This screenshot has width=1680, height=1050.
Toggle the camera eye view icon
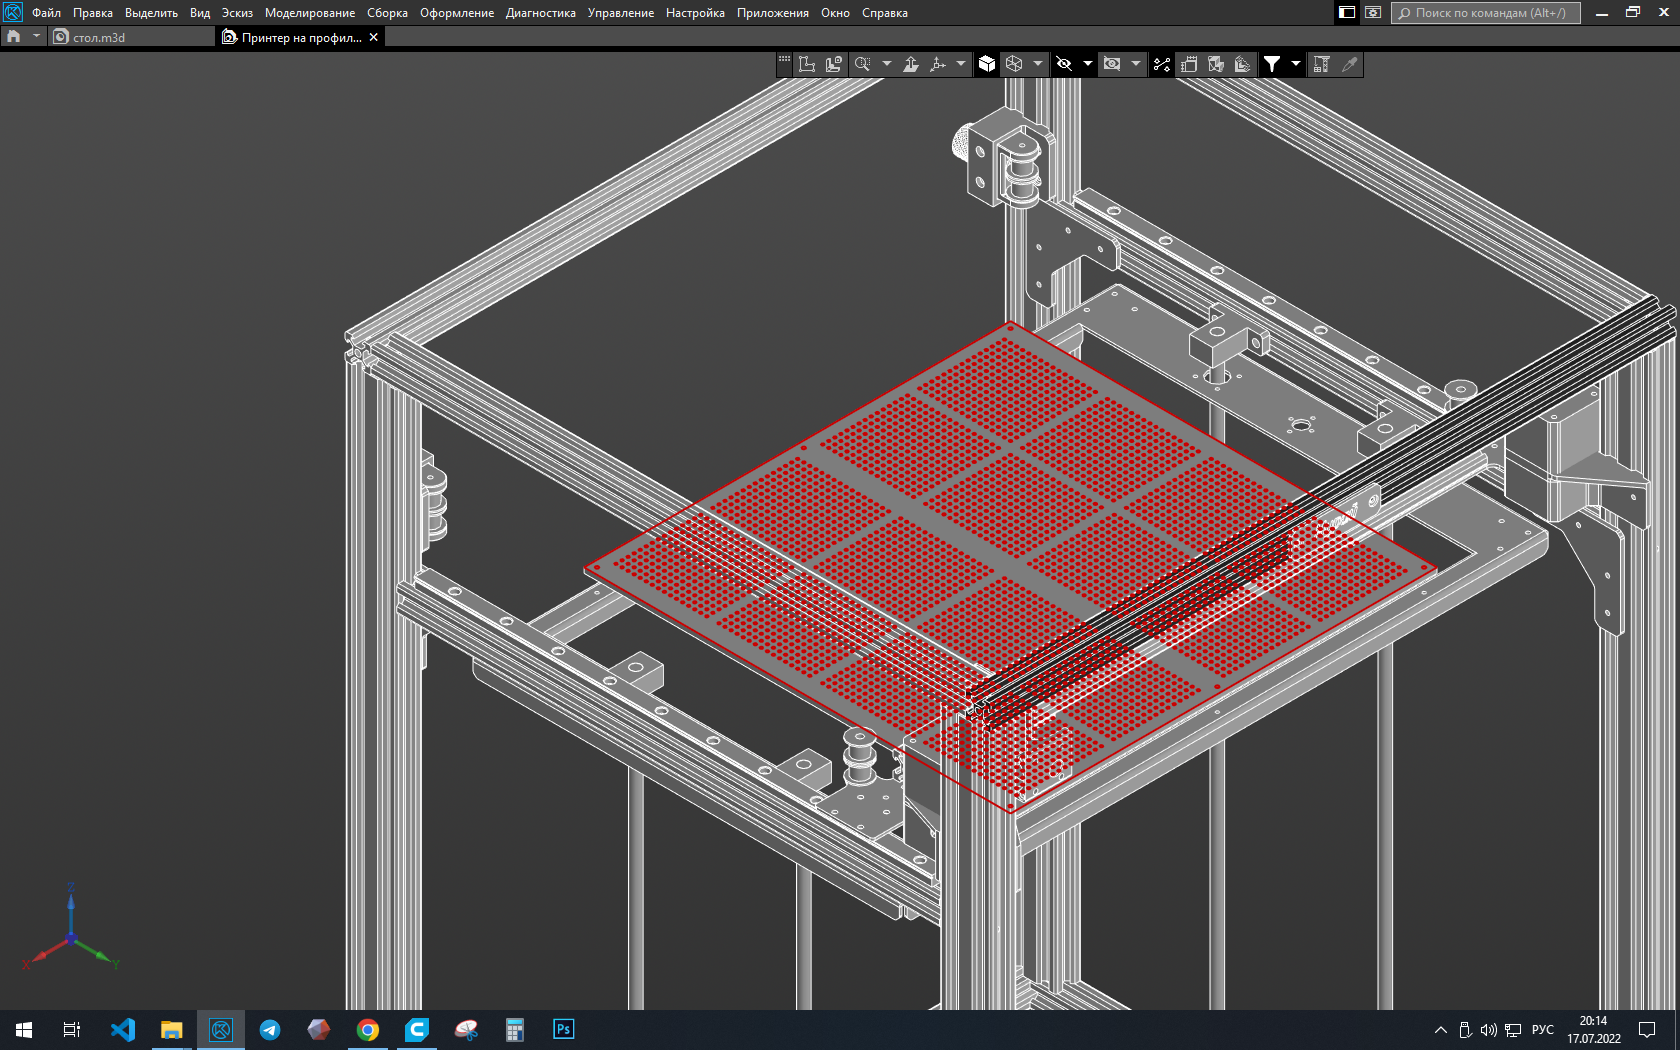(1112, 64)
